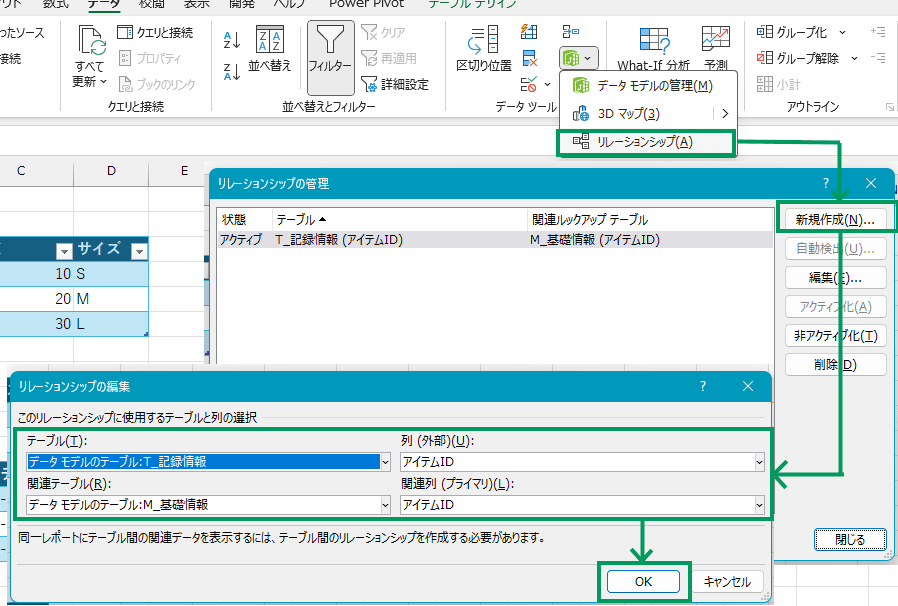Open the テーブル(T) combo box dropdown
The width and height of the screenshot is (898, 606).
point(385,462)
